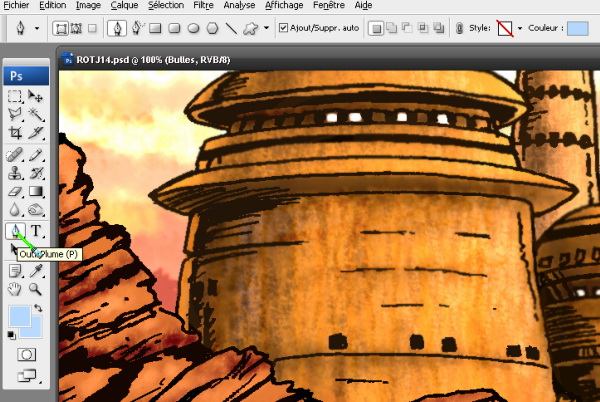
Task: Open the Filtre menu
Action: tap(203, 5)
